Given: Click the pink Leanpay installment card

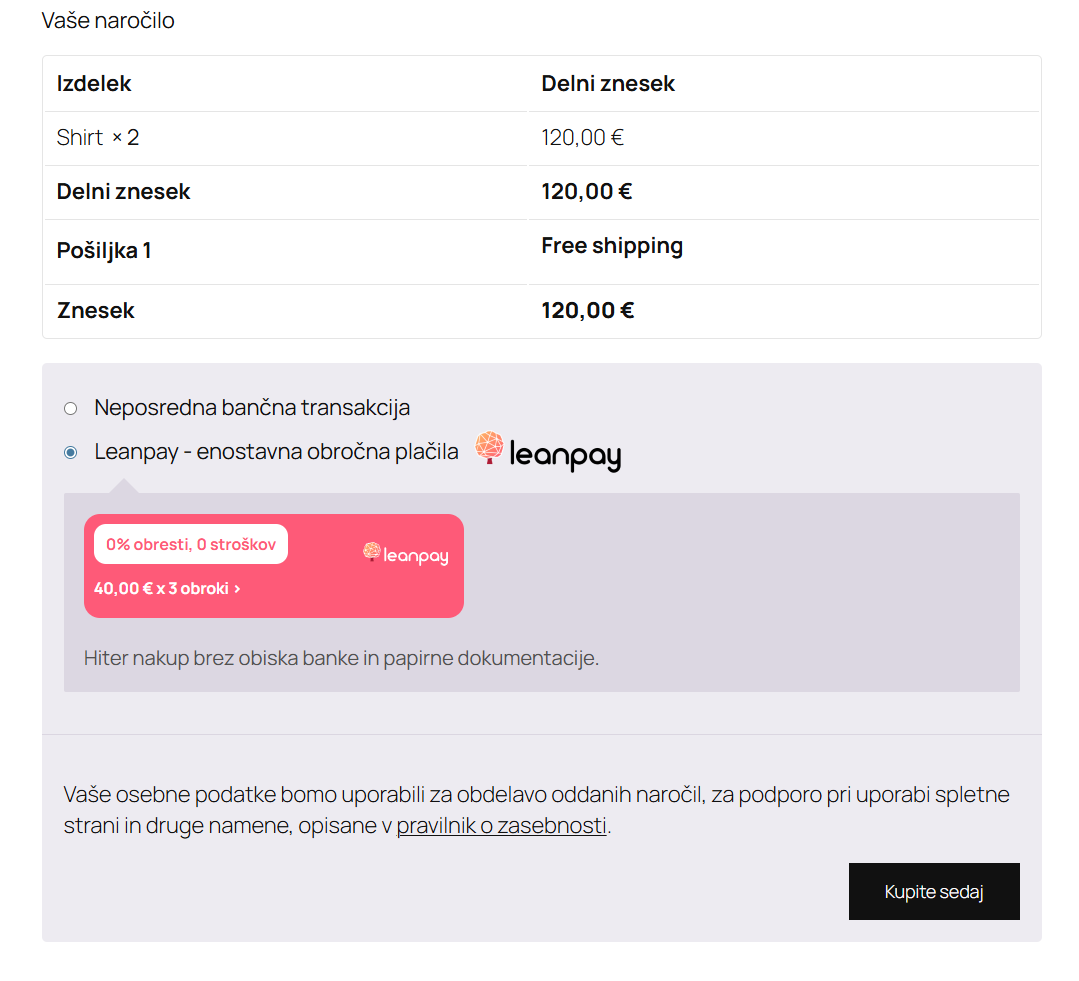Looking at the screenshot, I should (274, 565).
